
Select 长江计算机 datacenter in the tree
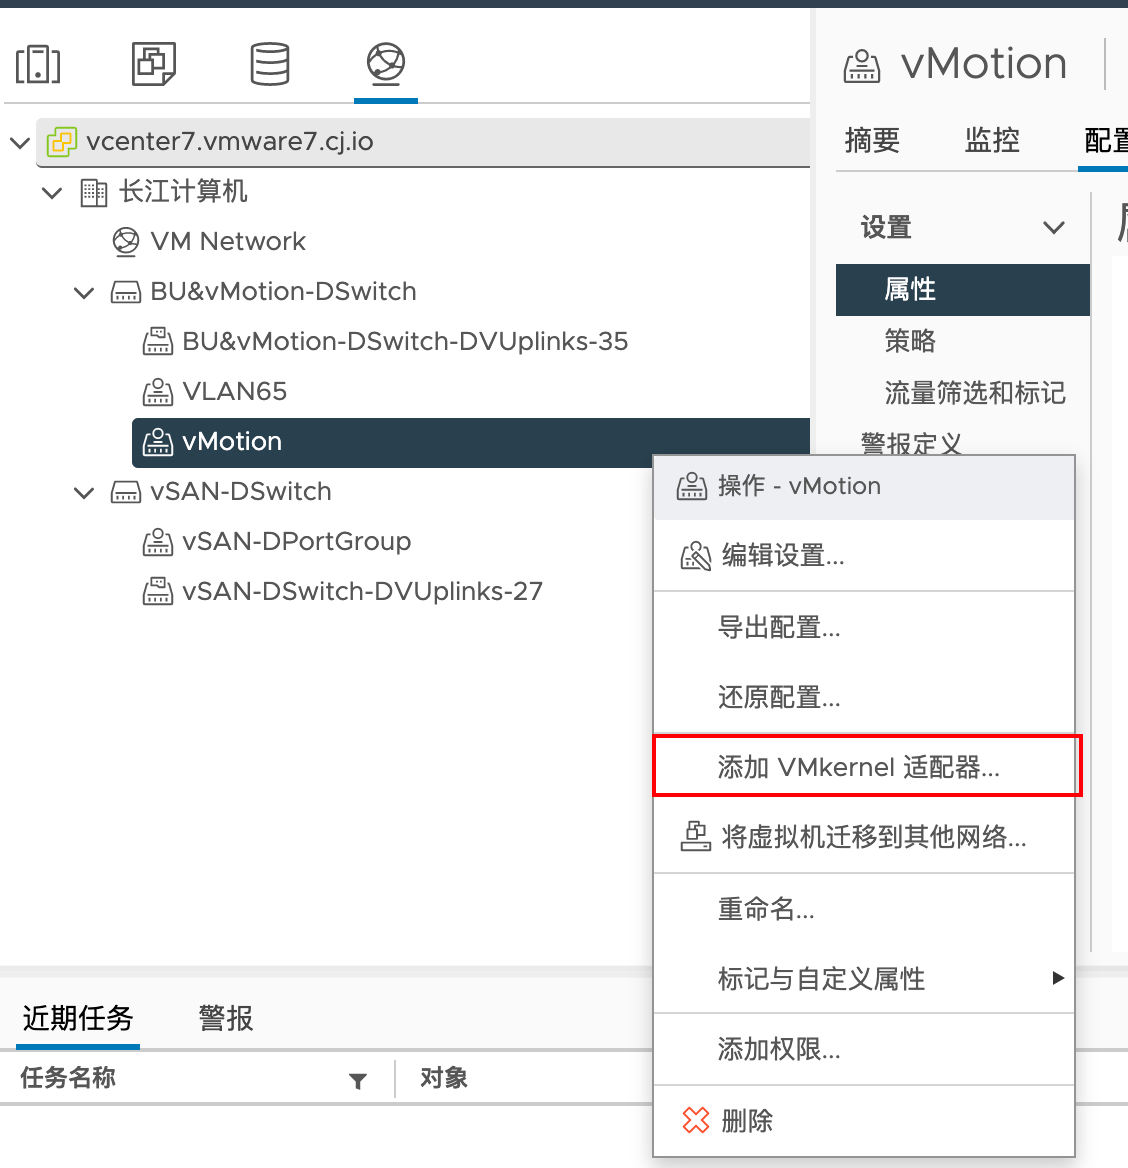(183, 191)
